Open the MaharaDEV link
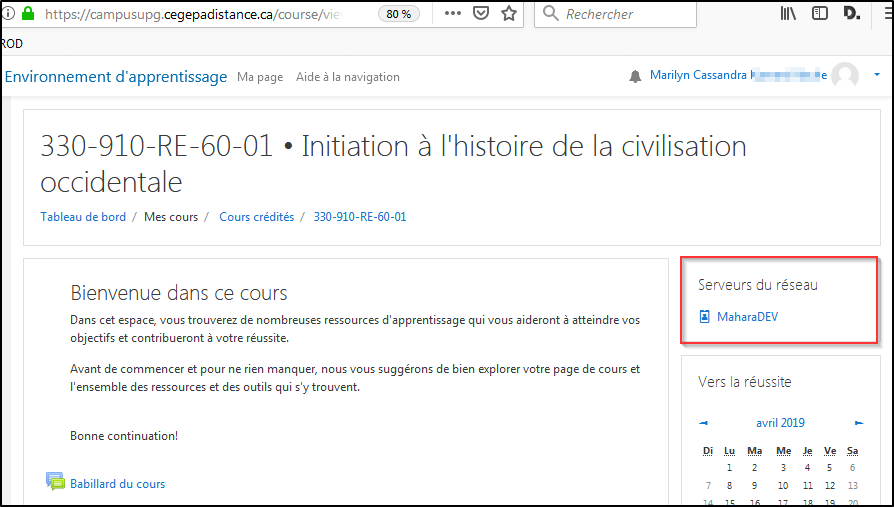This screenshot has height=507, width=894. click(747, 317)
